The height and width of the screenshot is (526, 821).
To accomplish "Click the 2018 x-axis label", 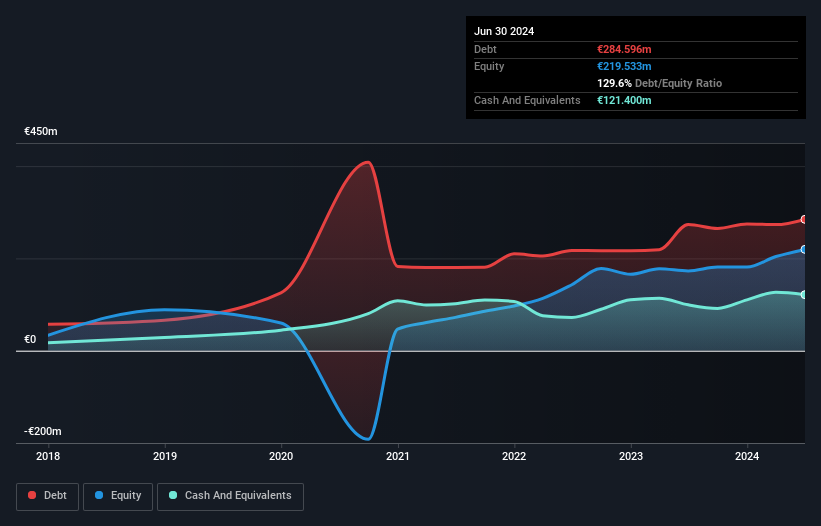I will (x=48, y=456).
